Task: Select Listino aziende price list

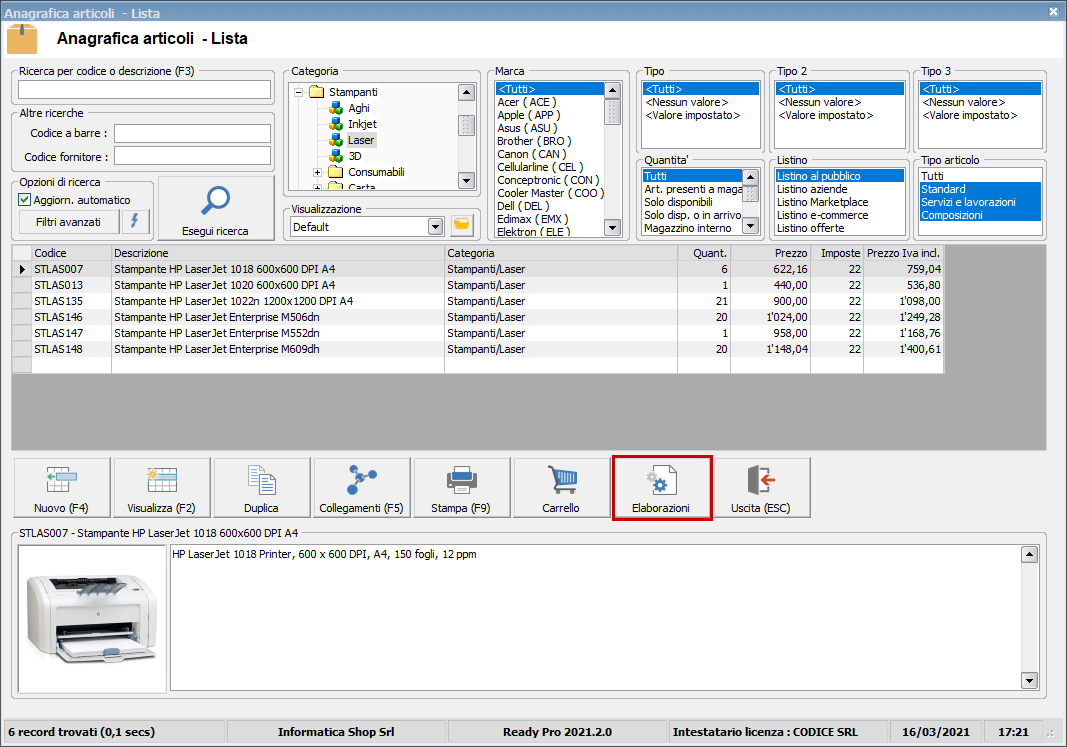Action: pyautogui.click(x=840, y=189)
